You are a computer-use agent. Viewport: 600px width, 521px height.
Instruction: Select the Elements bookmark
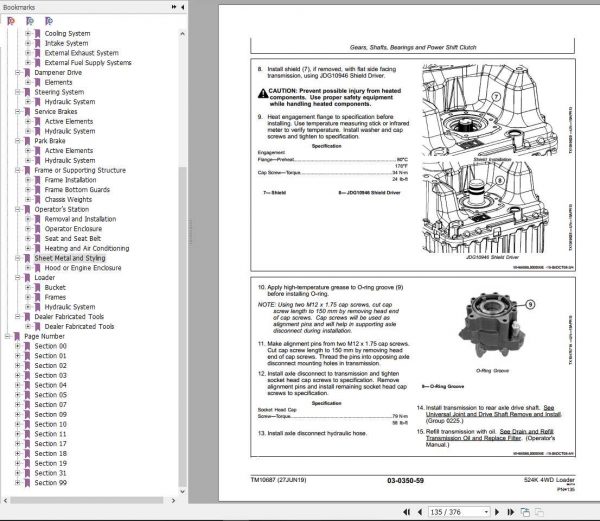coord(58,82)
